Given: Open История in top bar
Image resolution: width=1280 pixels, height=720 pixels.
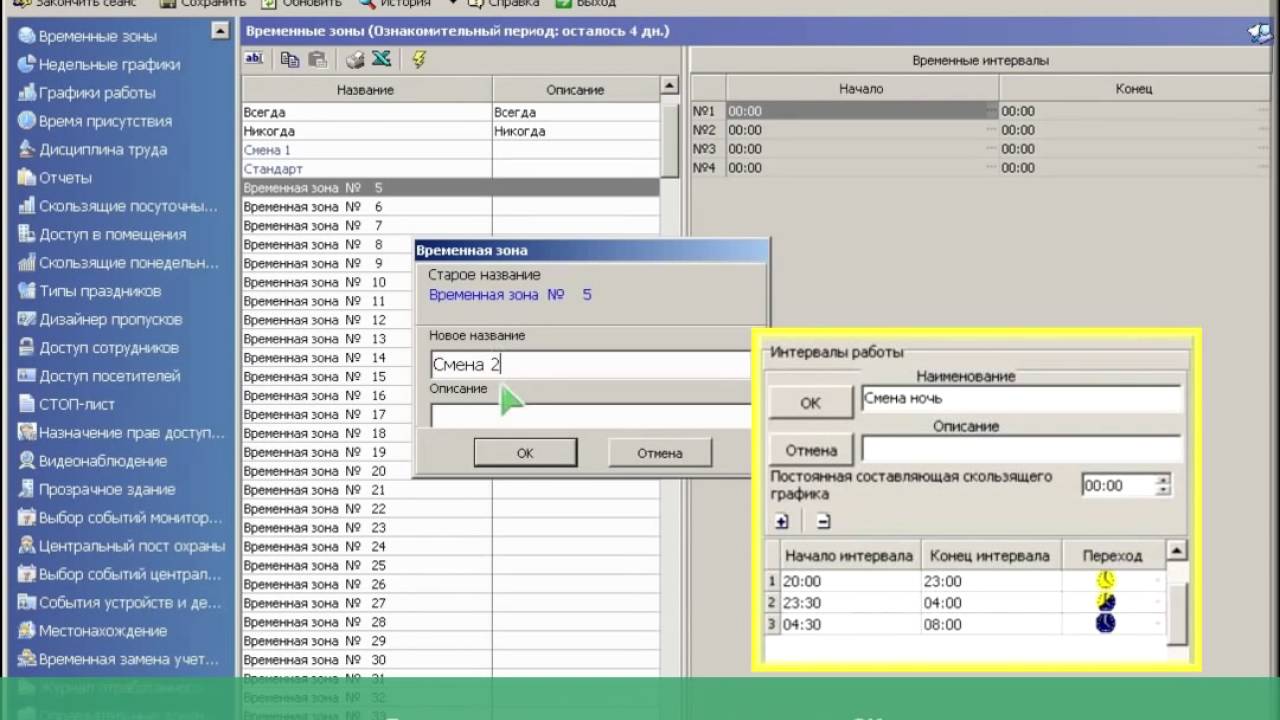Looking at the screenshot, I should pyautogui.click(x=396, y=4).
